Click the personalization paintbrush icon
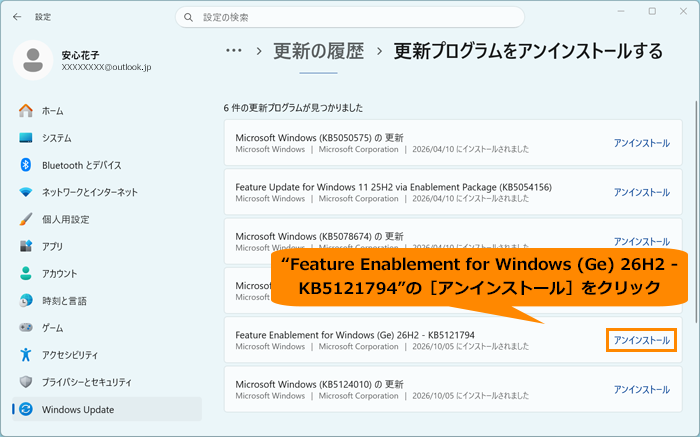 (x=26, y=219)
